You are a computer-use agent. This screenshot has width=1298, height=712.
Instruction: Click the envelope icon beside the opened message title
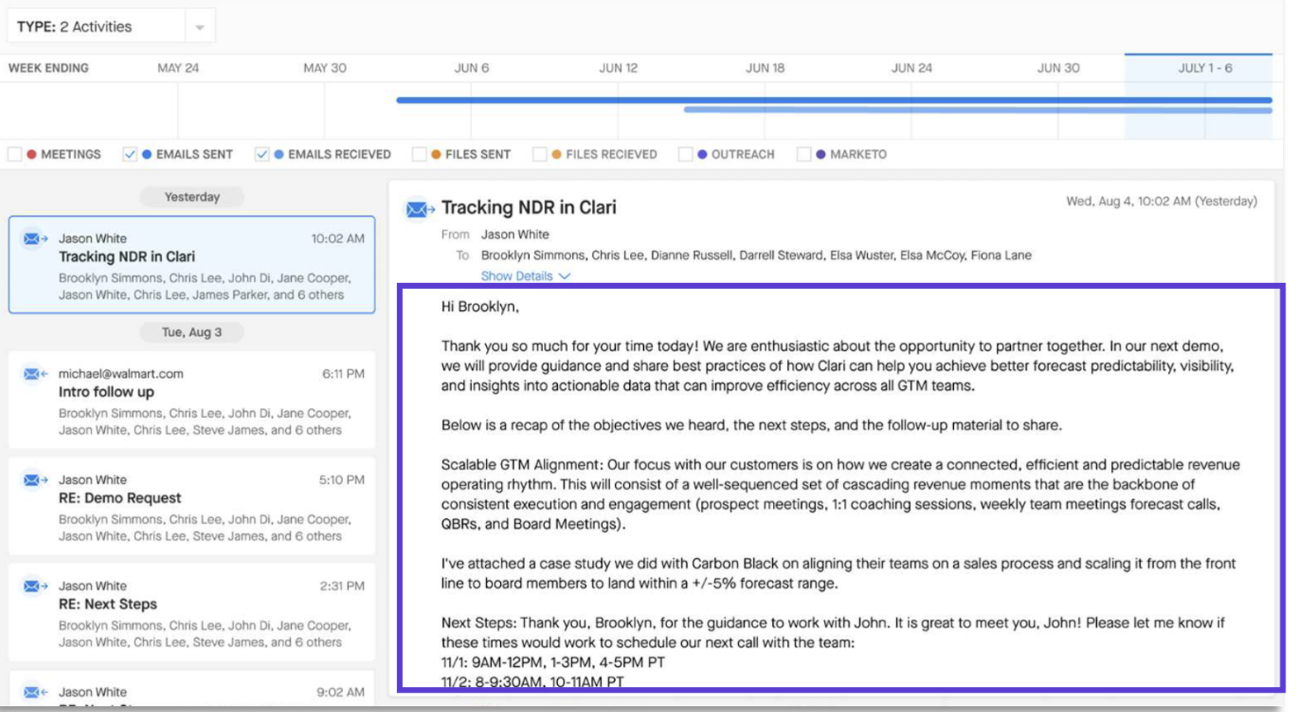point(420,209)
